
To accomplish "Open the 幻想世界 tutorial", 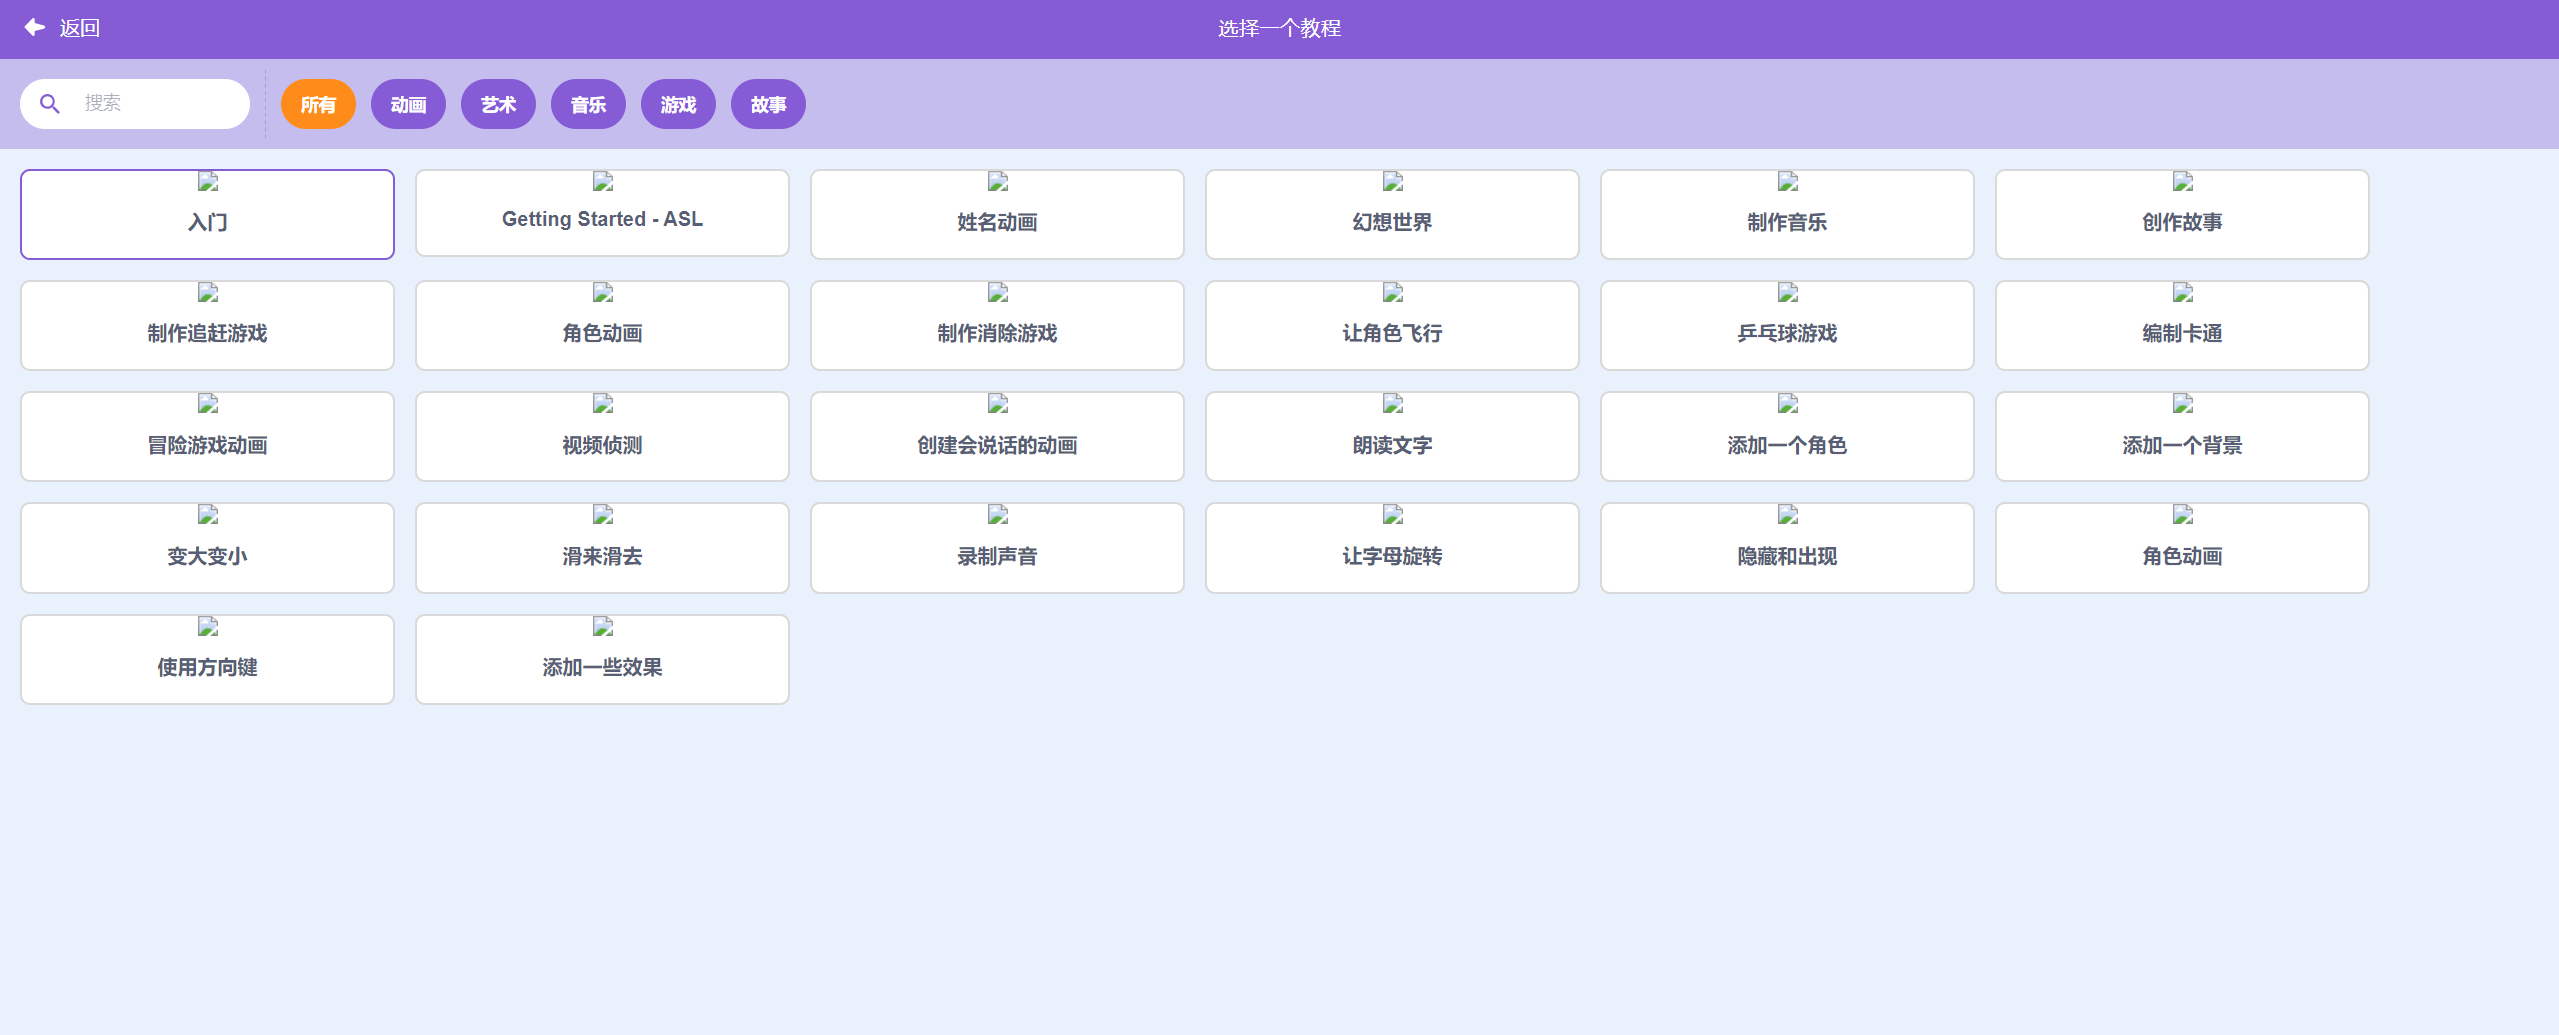I will [x=1391, y=213].
